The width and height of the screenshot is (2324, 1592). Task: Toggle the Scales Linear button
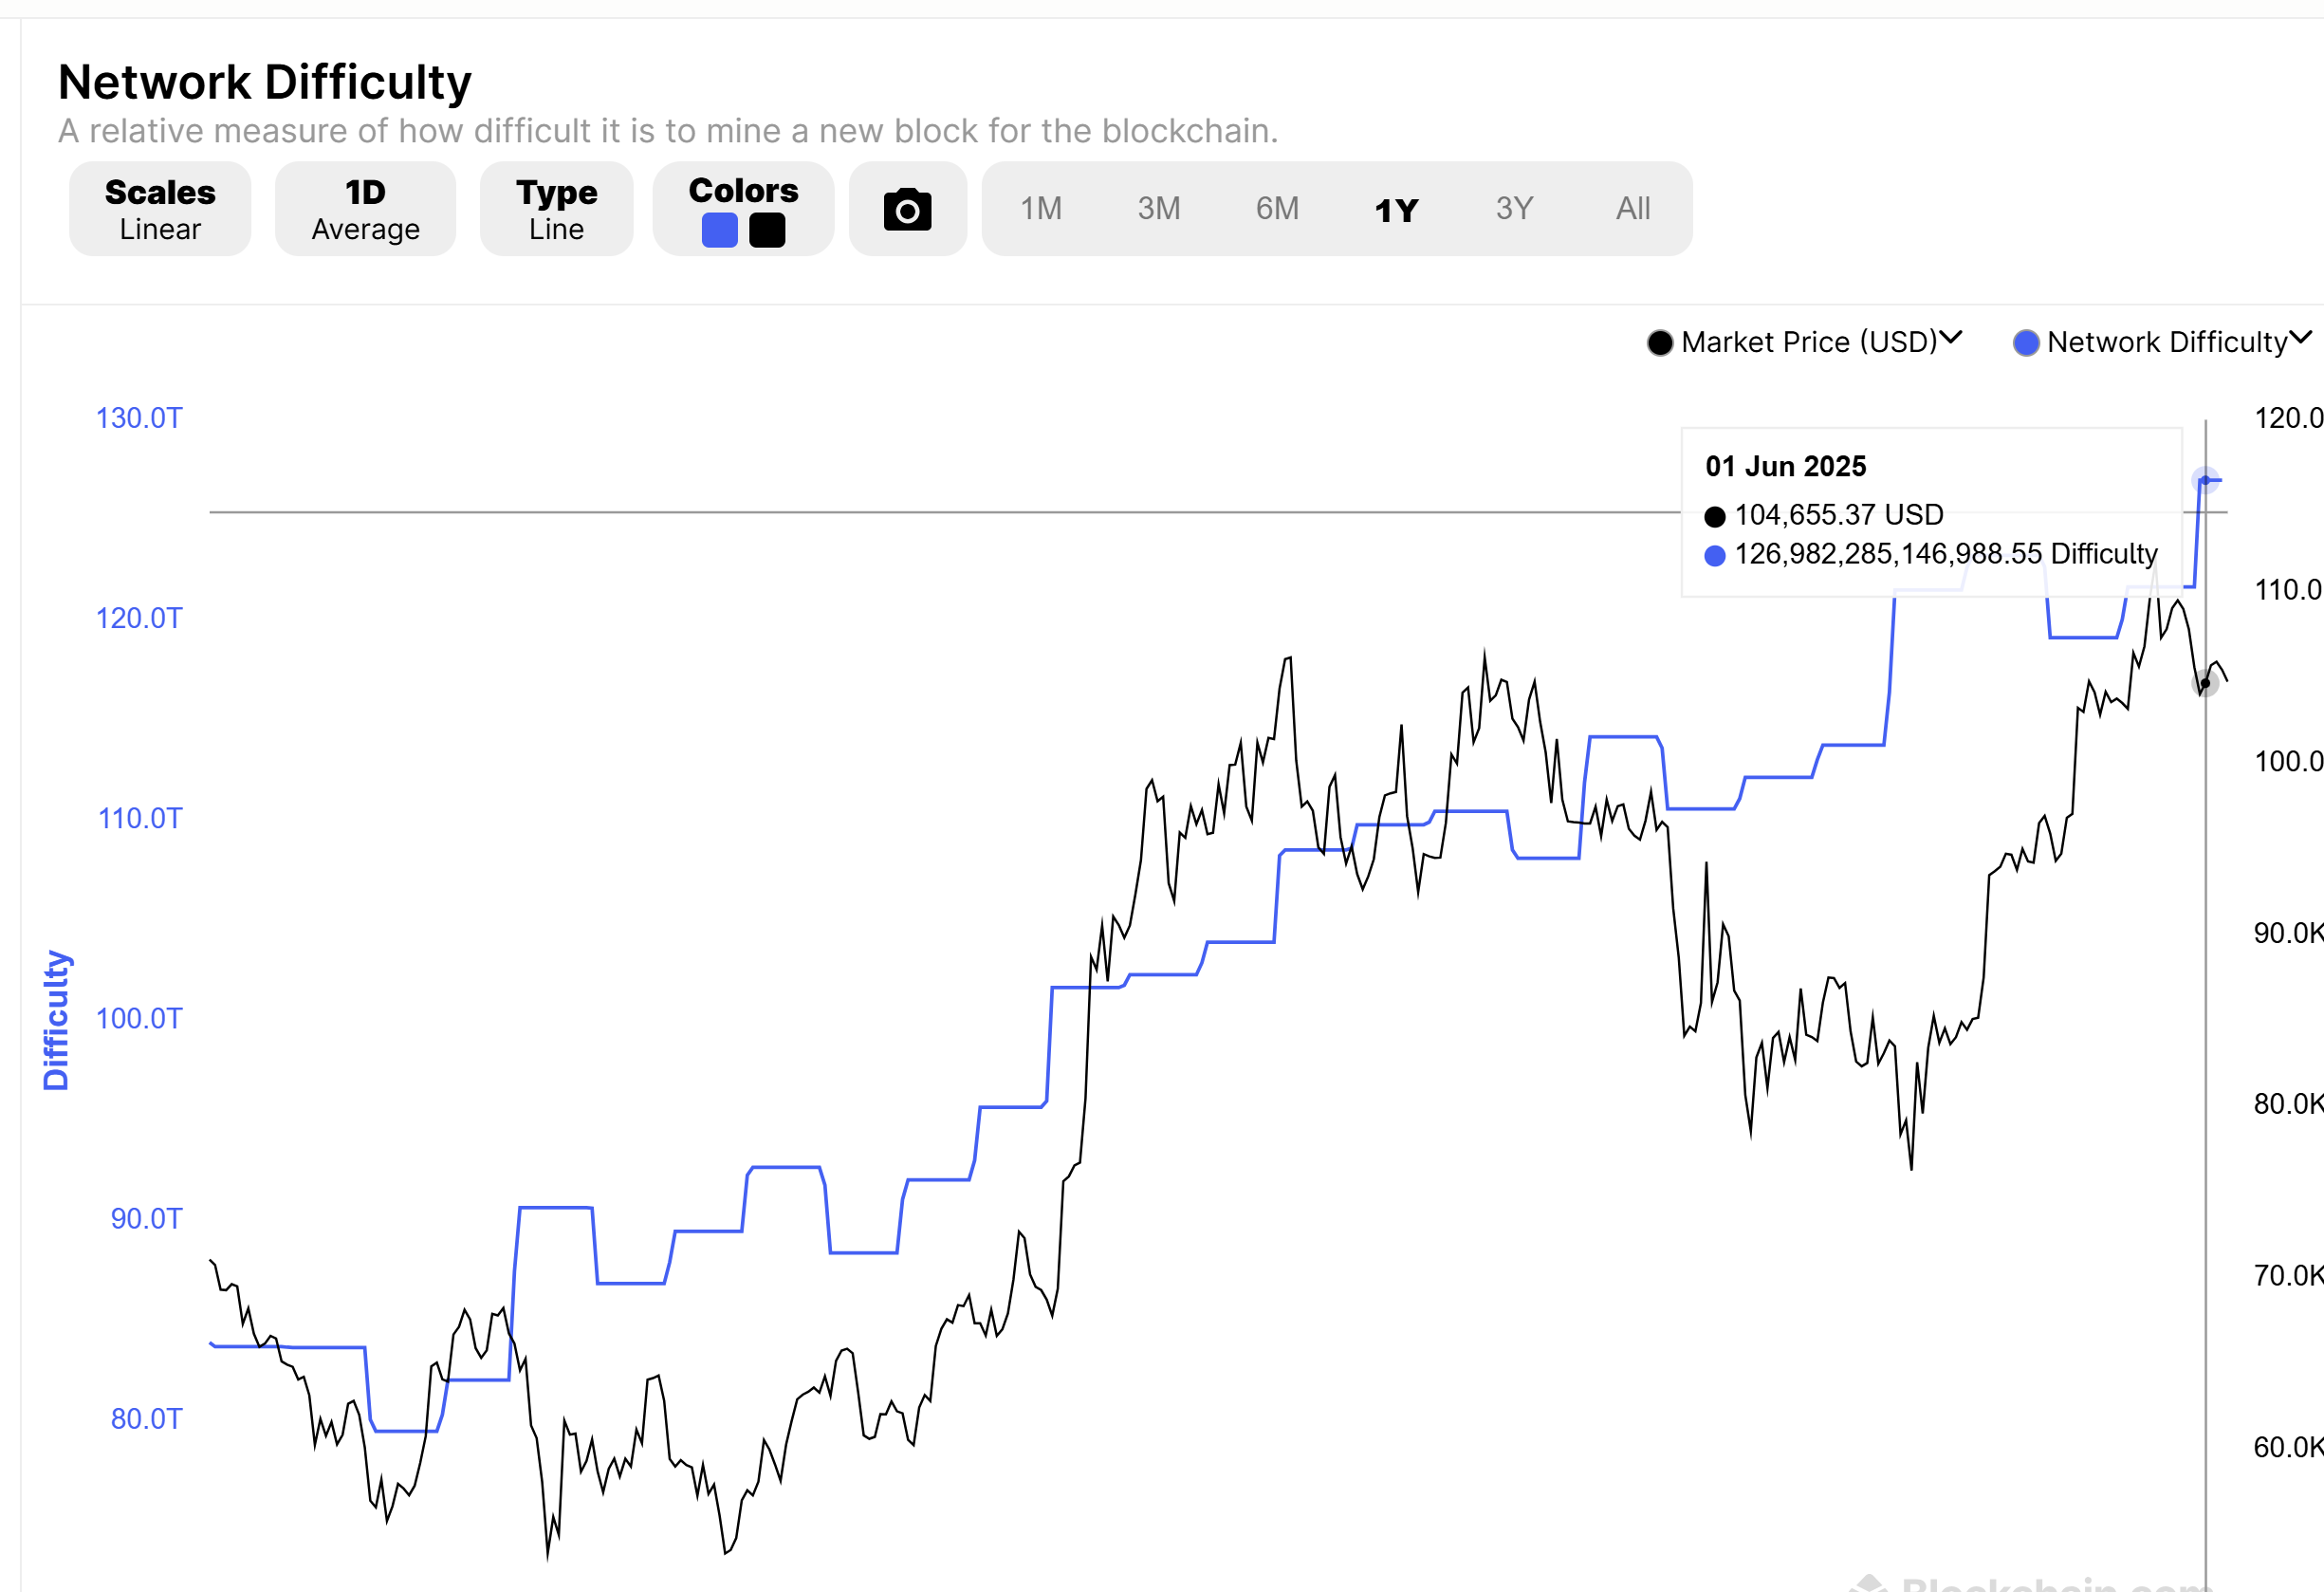point(160,209)
